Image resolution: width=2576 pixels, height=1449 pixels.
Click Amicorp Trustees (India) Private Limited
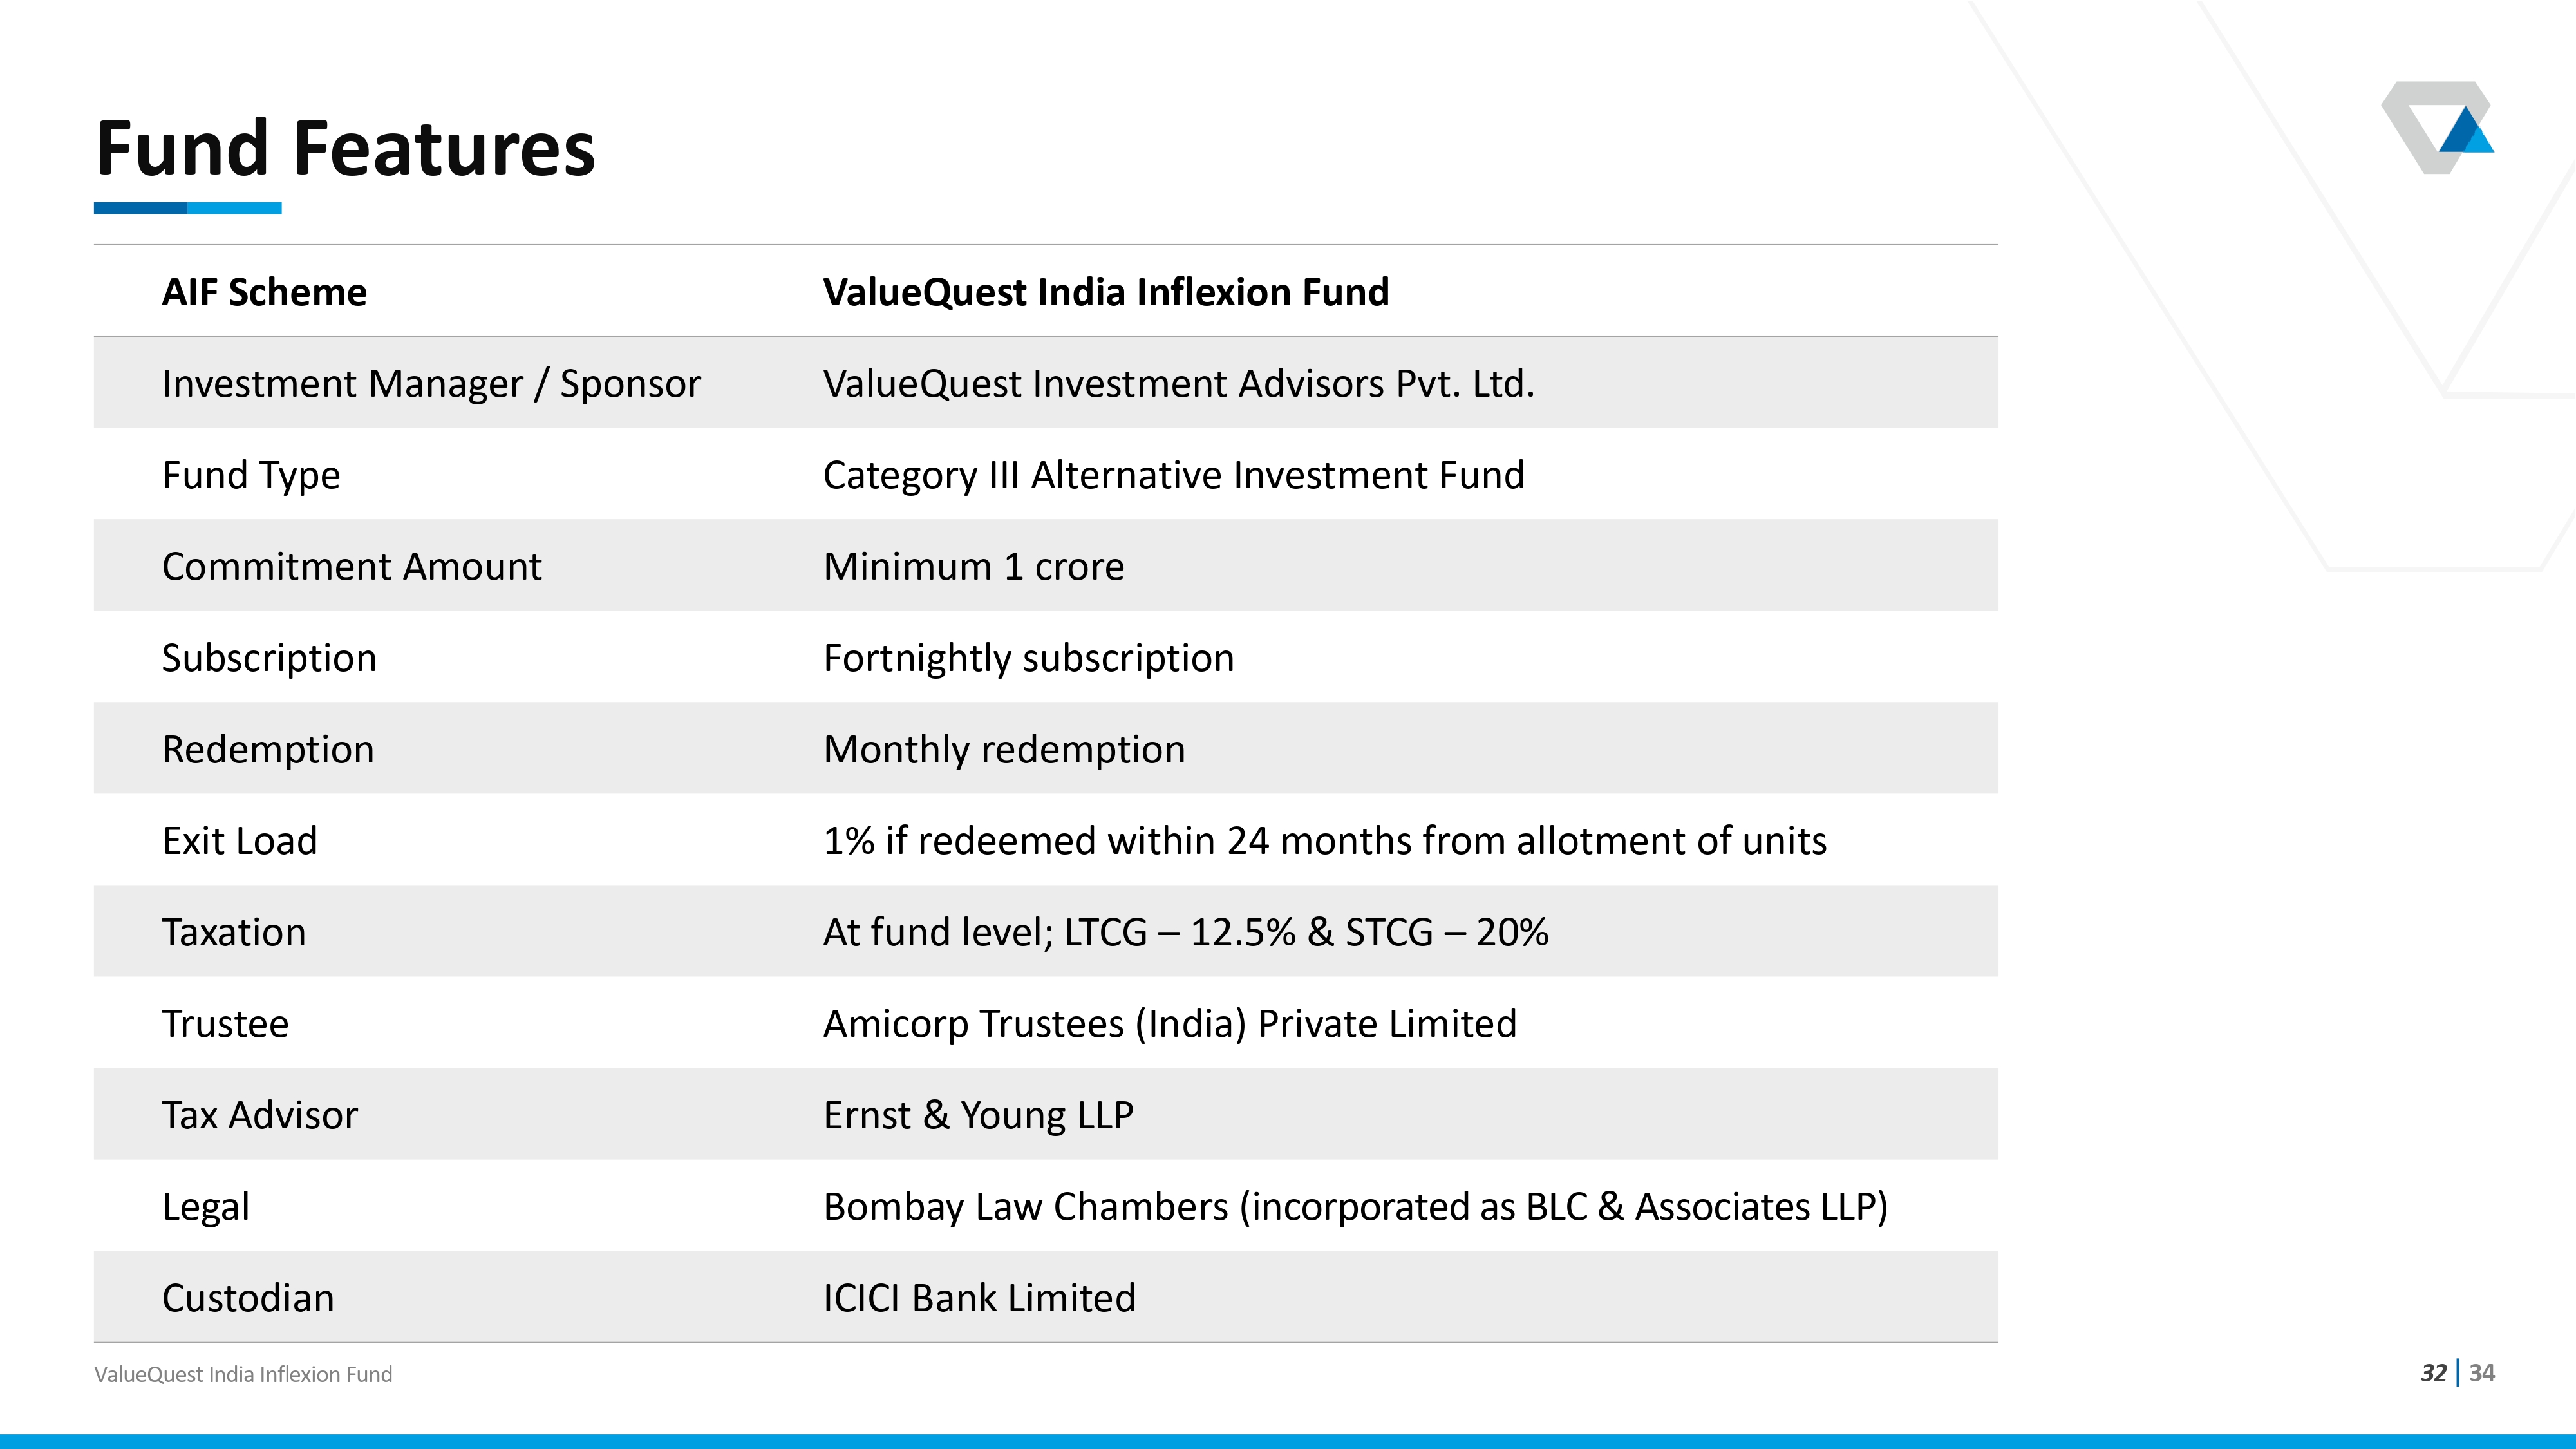[x=1170, y=1024]
